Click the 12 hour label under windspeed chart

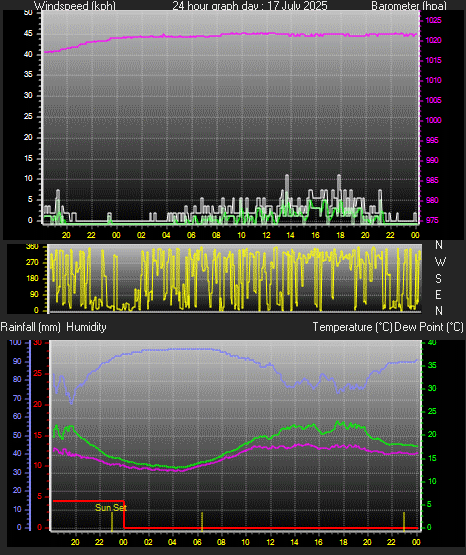tap(266, 235)
